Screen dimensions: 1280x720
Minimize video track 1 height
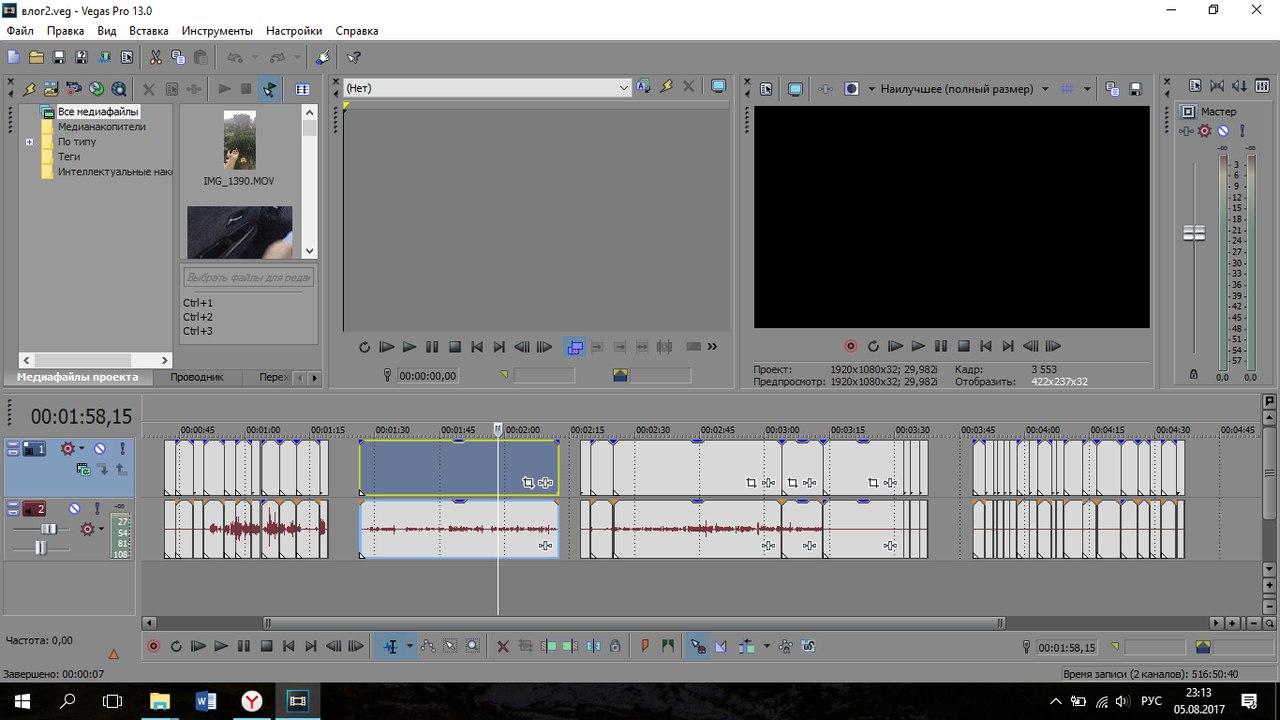tap(13, 444)
